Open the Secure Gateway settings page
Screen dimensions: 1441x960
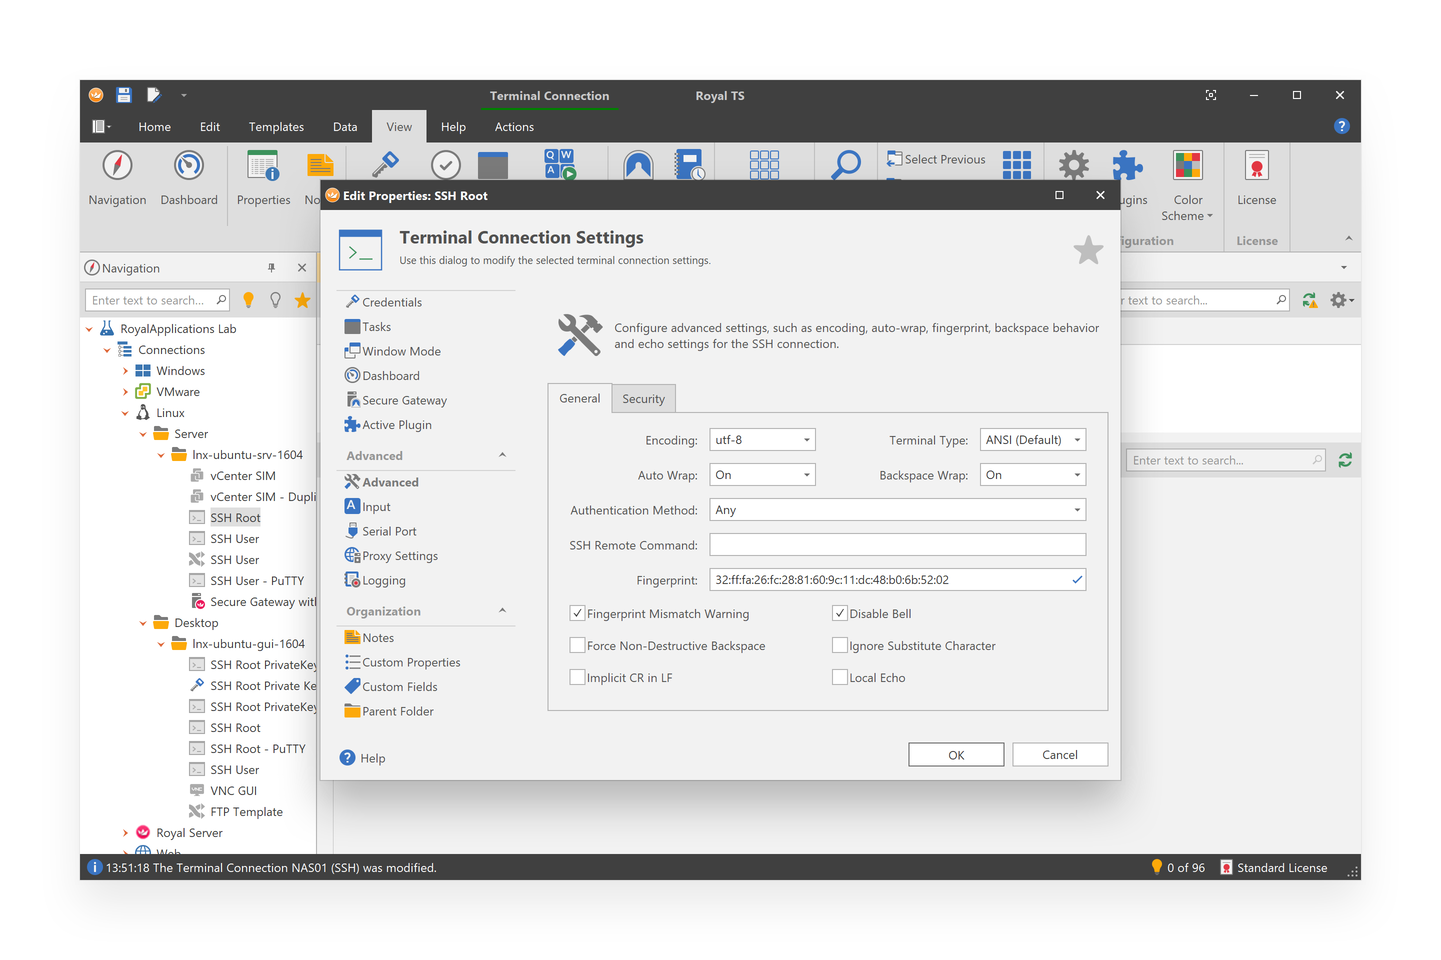[403, 400]
